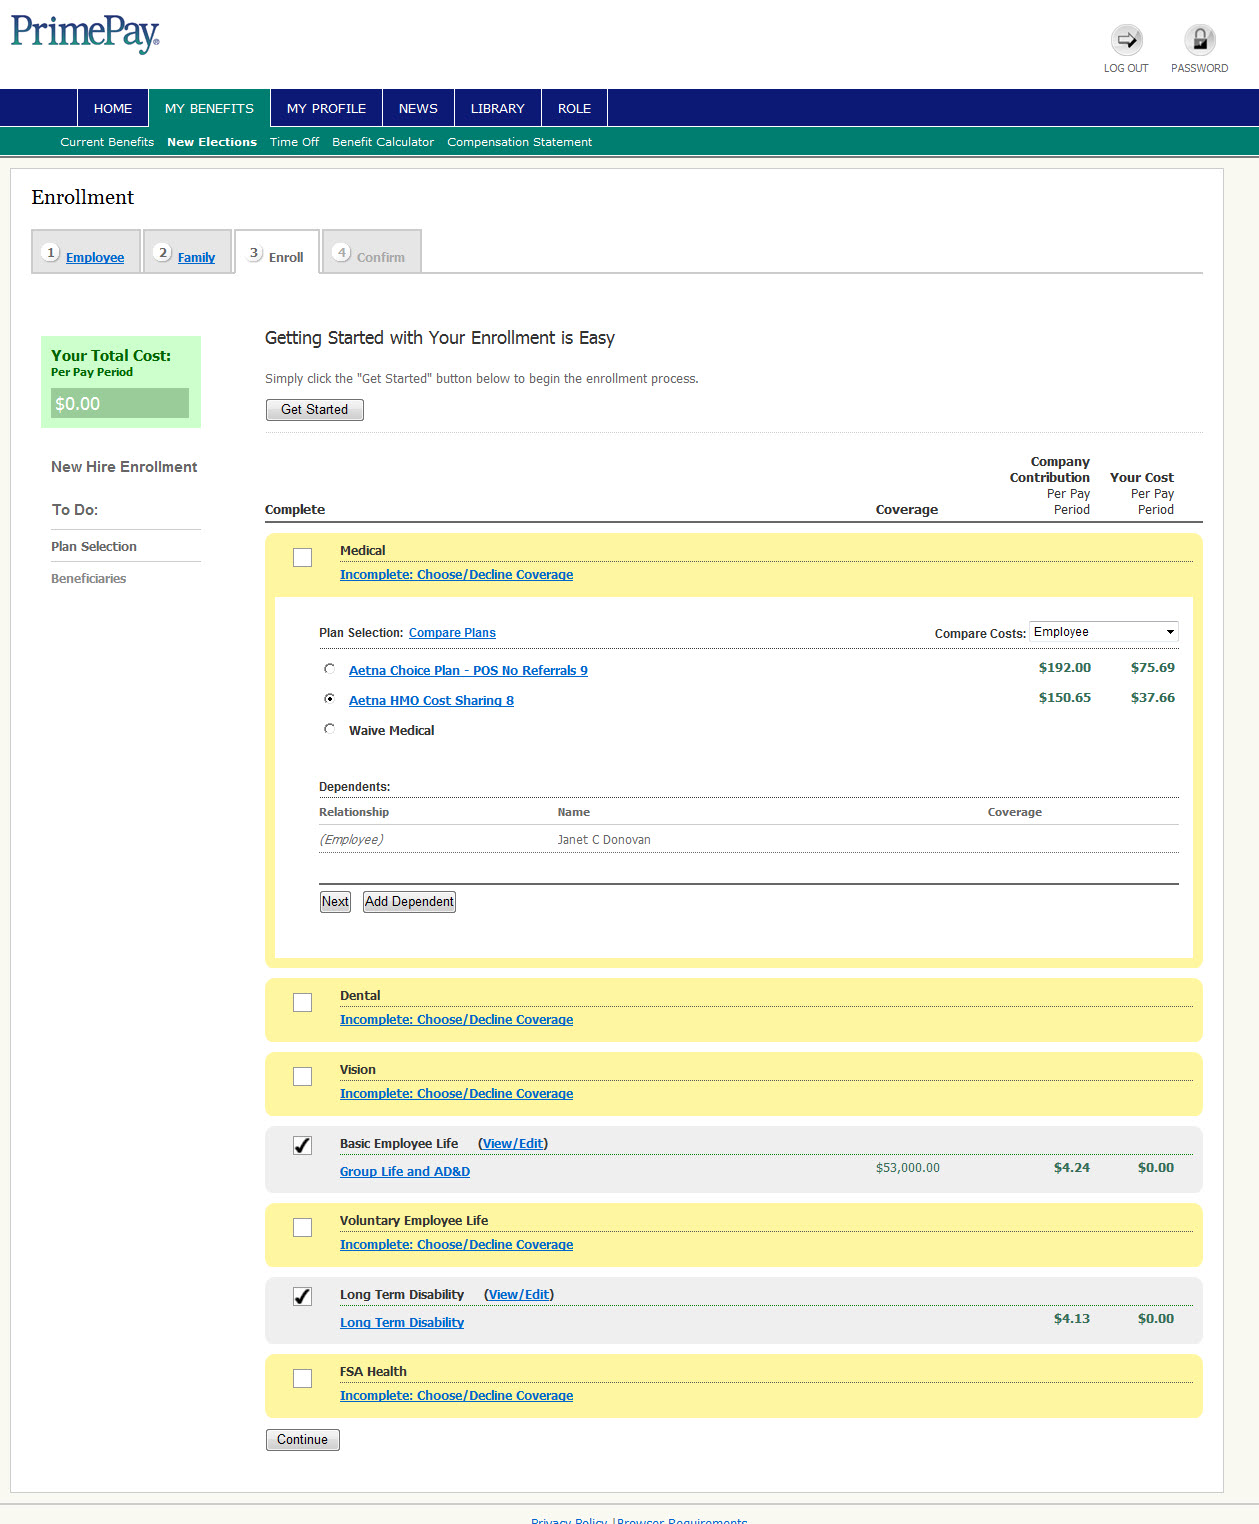Click the PrimePay logo
Screen dimensions: 1259x1524
(85, 33)
